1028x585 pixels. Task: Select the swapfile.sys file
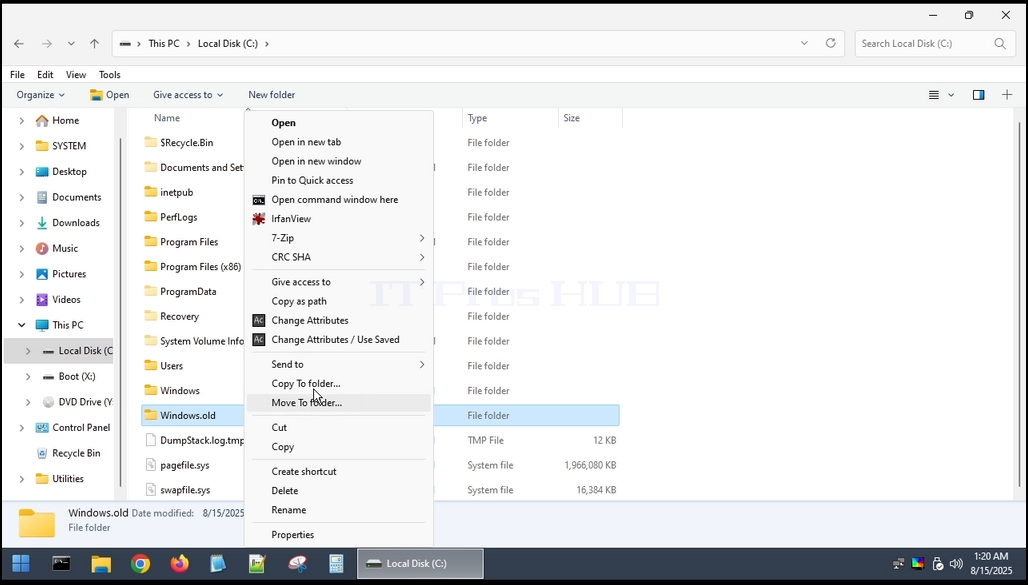(x=185, y=490)
